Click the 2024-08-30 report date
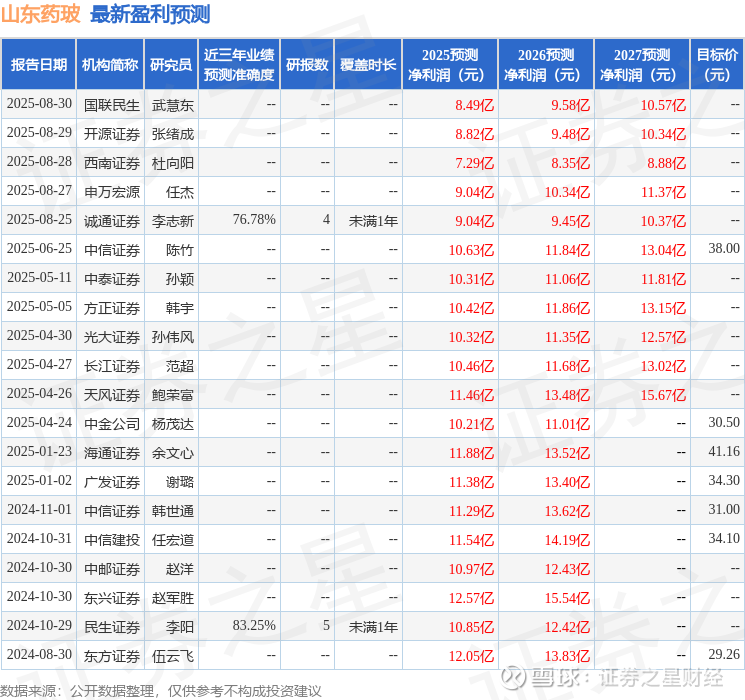Image resolution: width=745 pixels, height=700 pixels. coord(39,654)
